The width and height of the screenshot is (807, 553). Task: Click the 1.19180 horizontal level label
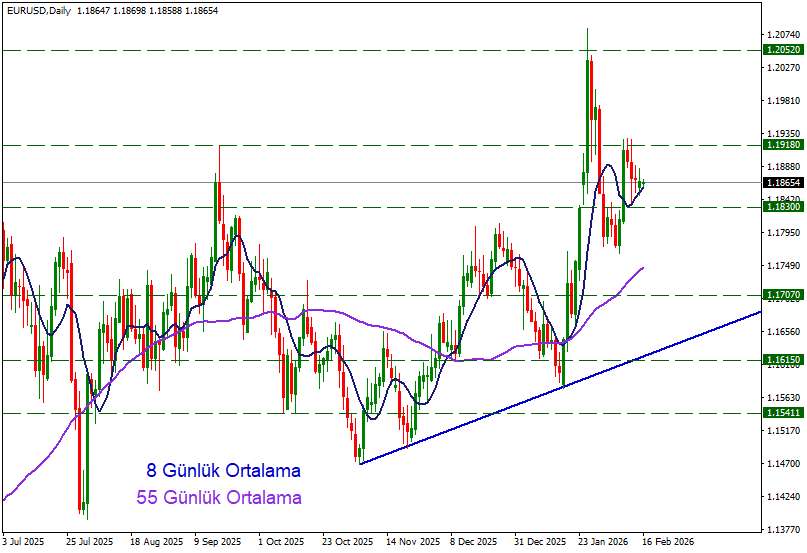point(782,145)
